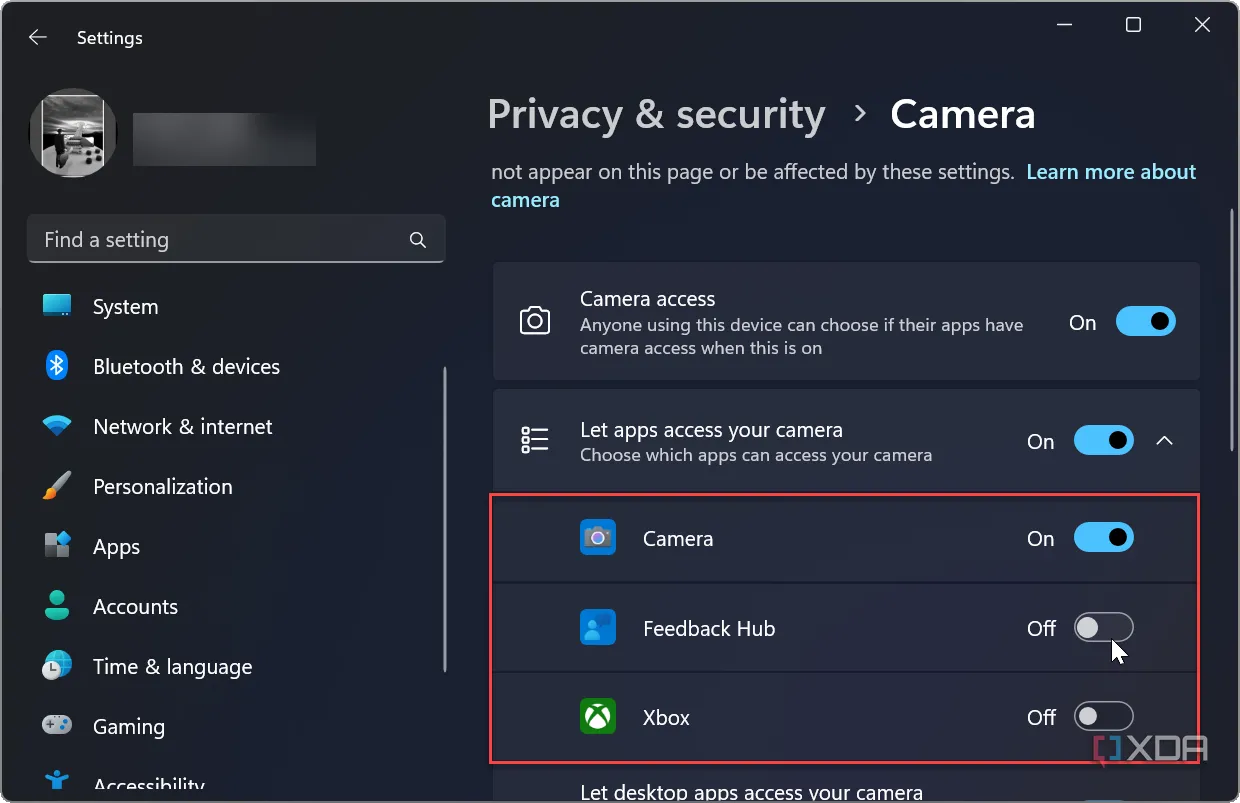This screenshot has width=1240, height=803.
Task: Disable camera access for Camera app
Action: click(x=1103, y=538)
